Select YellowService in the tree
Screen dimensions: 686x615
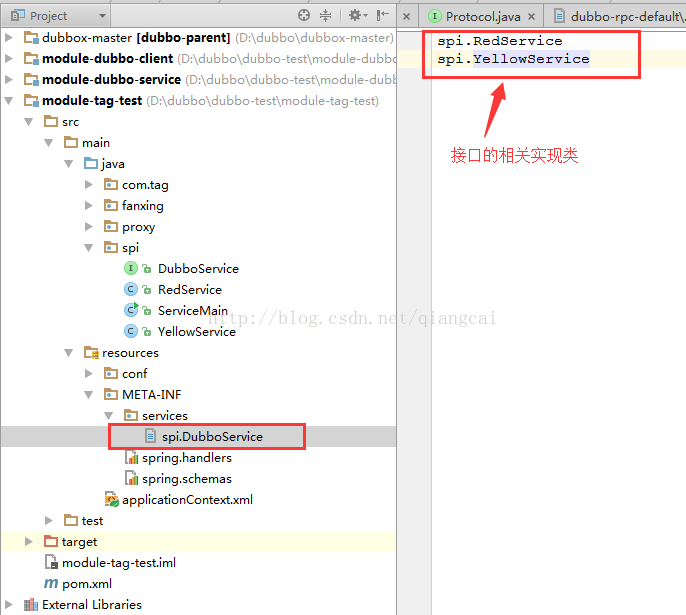pos(197,332)
